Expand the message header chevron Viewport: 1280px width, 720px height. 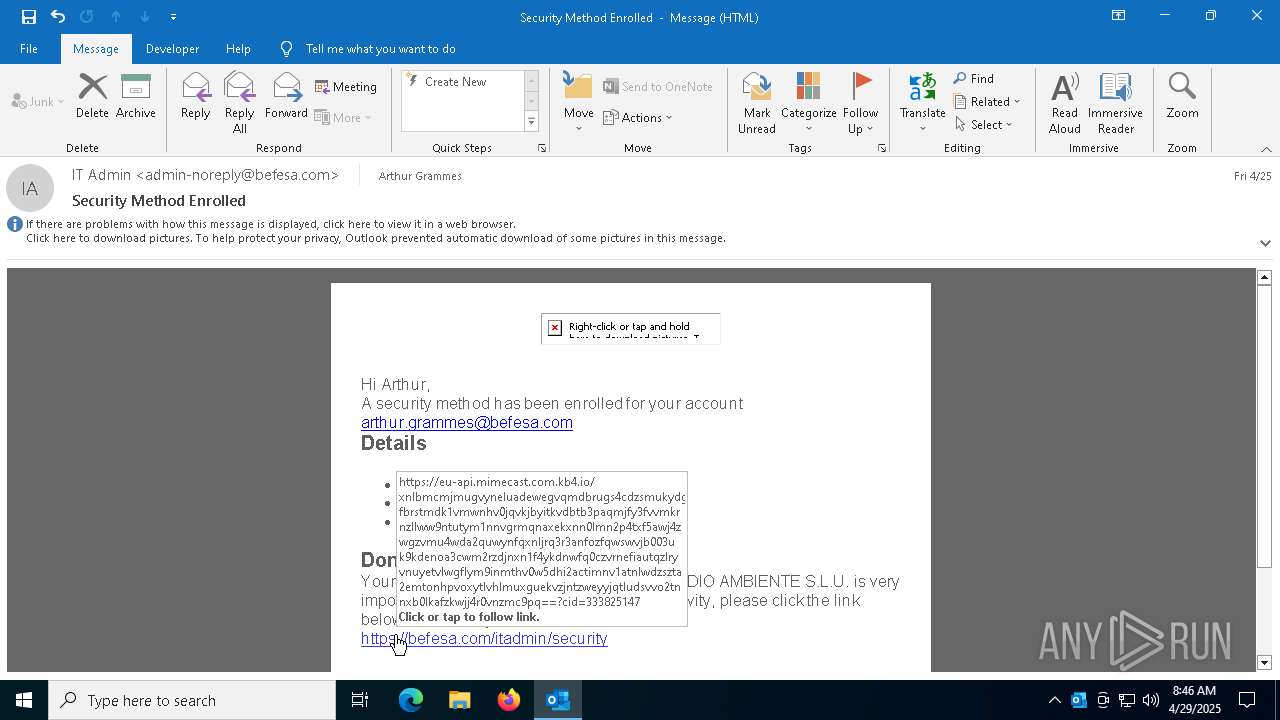click(1265, 243)
